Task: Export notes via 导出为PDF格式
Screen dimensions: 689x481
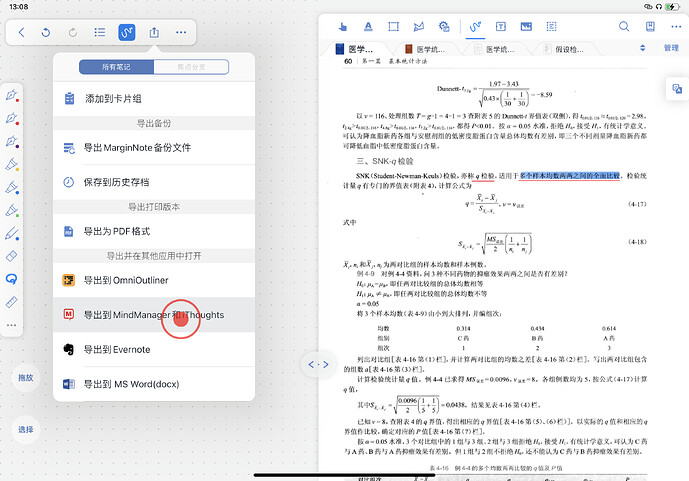Action: coord(154,231)
